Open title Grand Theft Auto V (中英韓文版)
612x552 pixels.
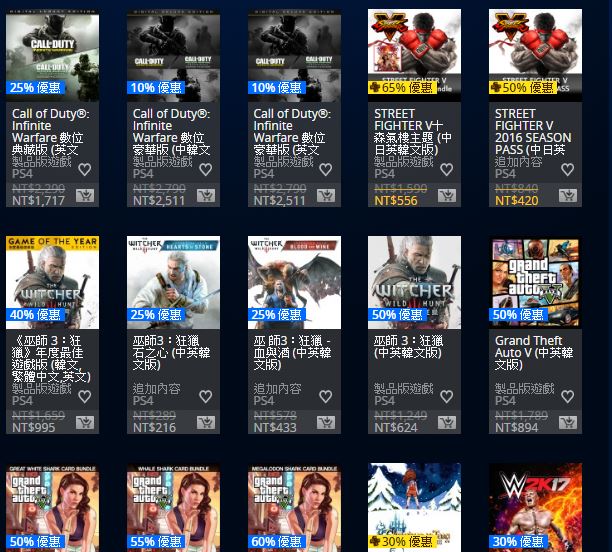point(534,353)
